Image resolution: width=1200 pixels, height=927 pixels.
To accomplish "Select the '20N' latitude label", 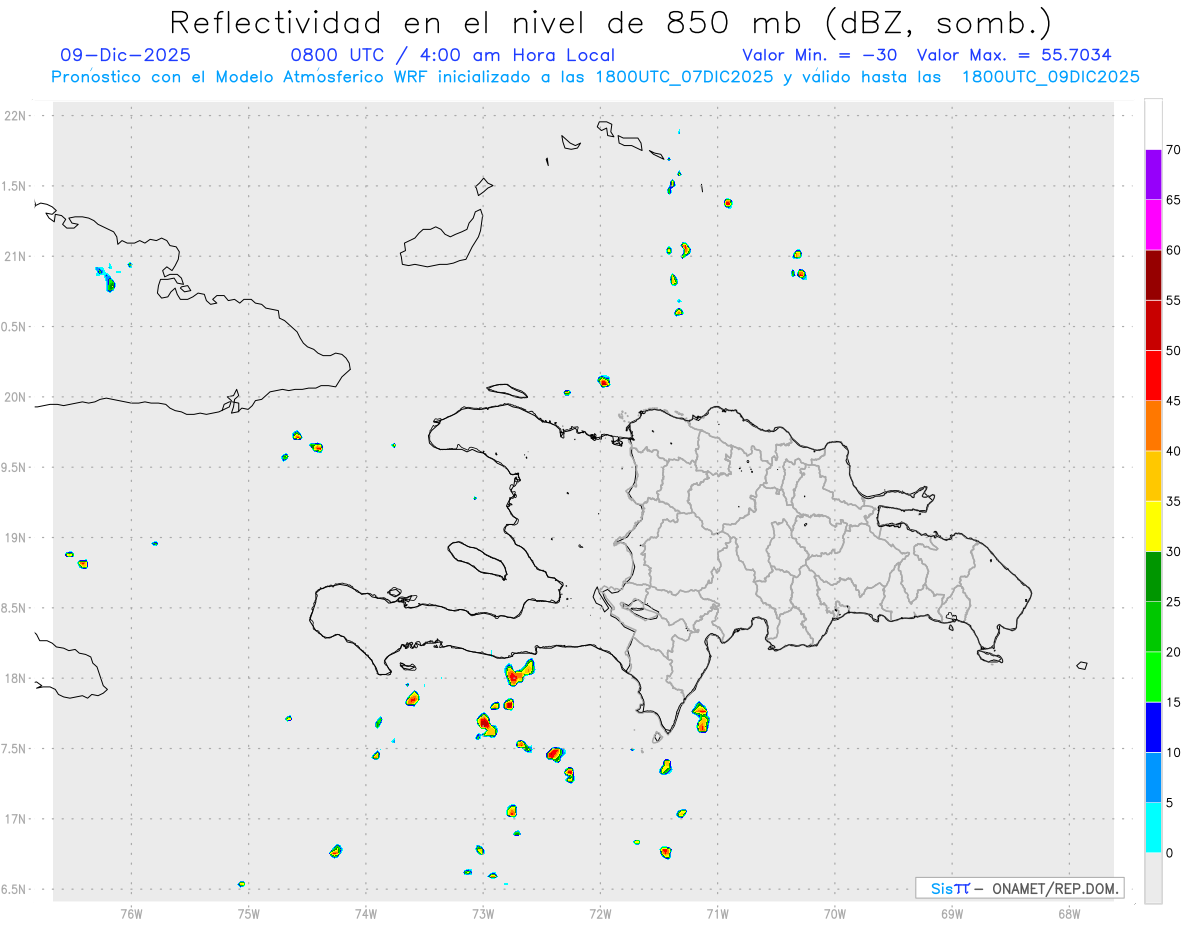I will [x=17, y=397].
